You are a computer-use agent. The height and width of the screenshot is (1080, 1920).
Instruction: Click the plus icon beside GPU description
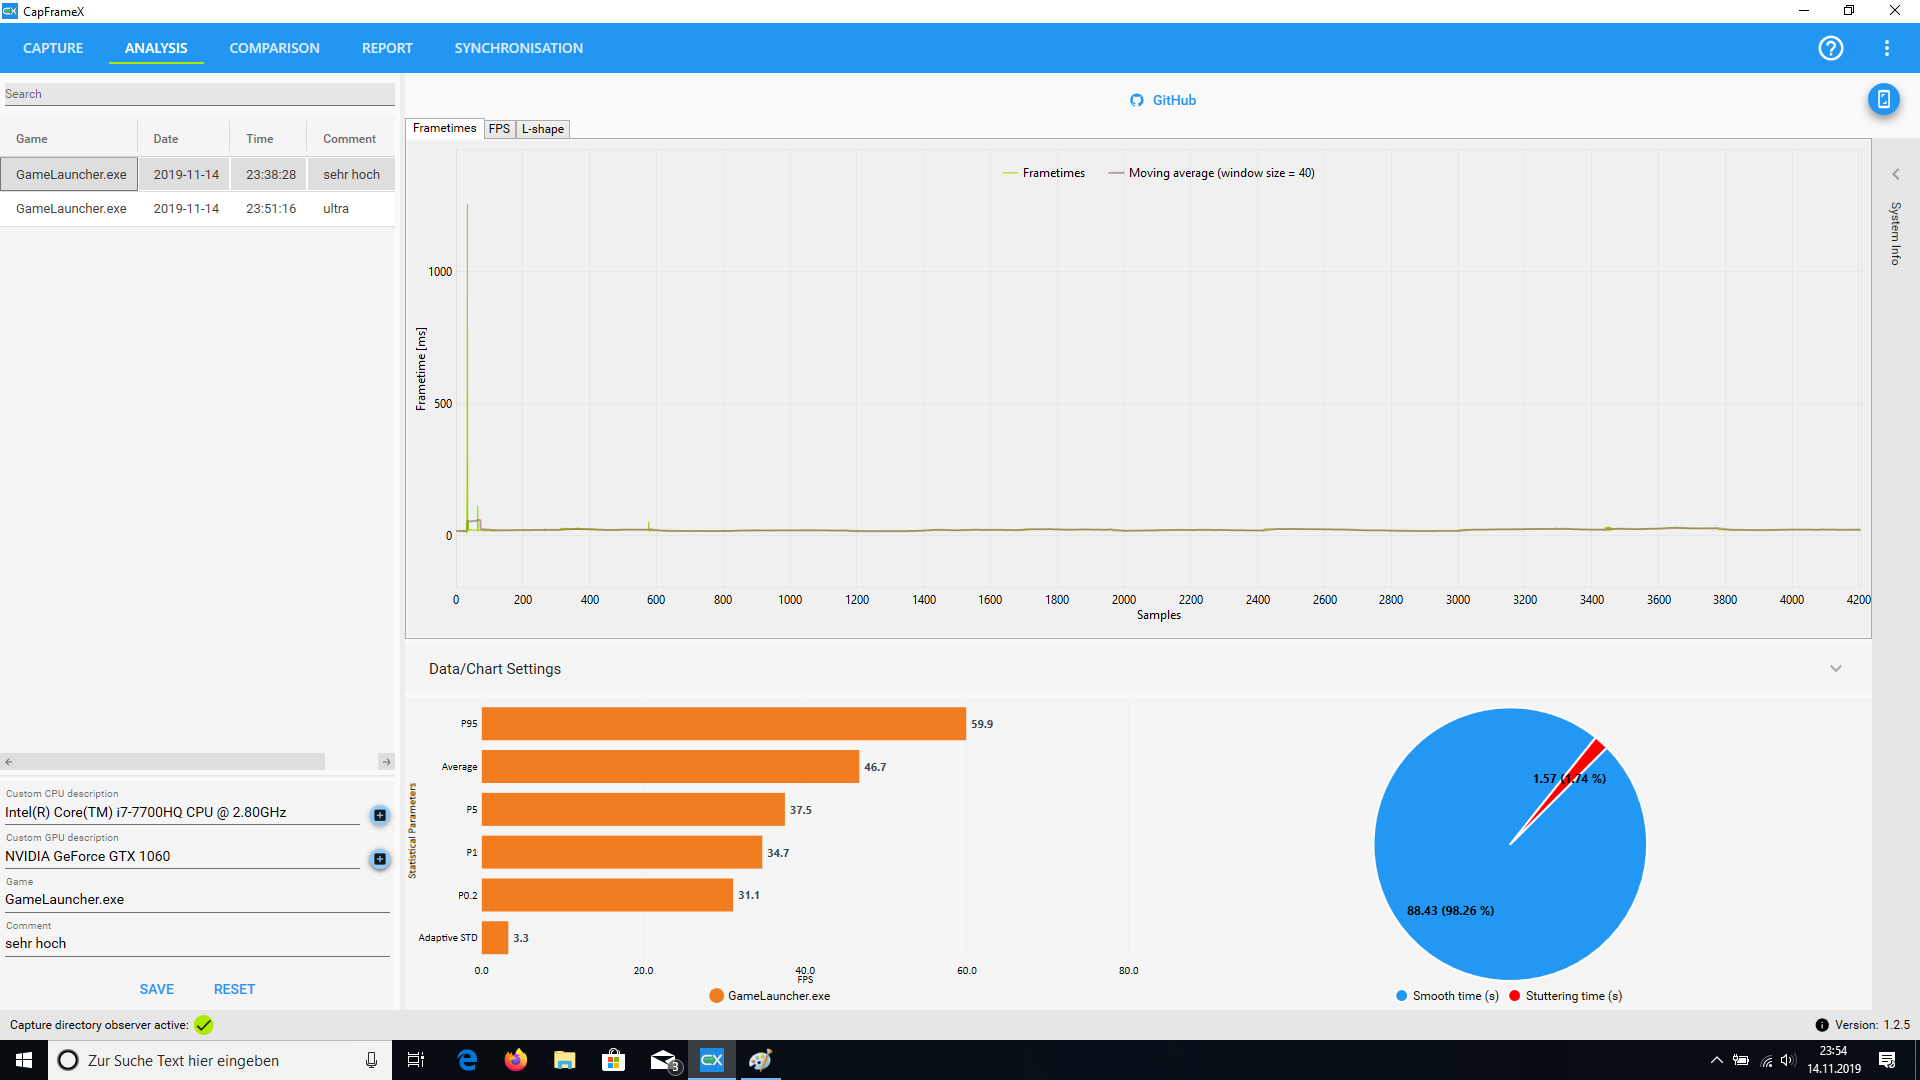click(380, 859)
